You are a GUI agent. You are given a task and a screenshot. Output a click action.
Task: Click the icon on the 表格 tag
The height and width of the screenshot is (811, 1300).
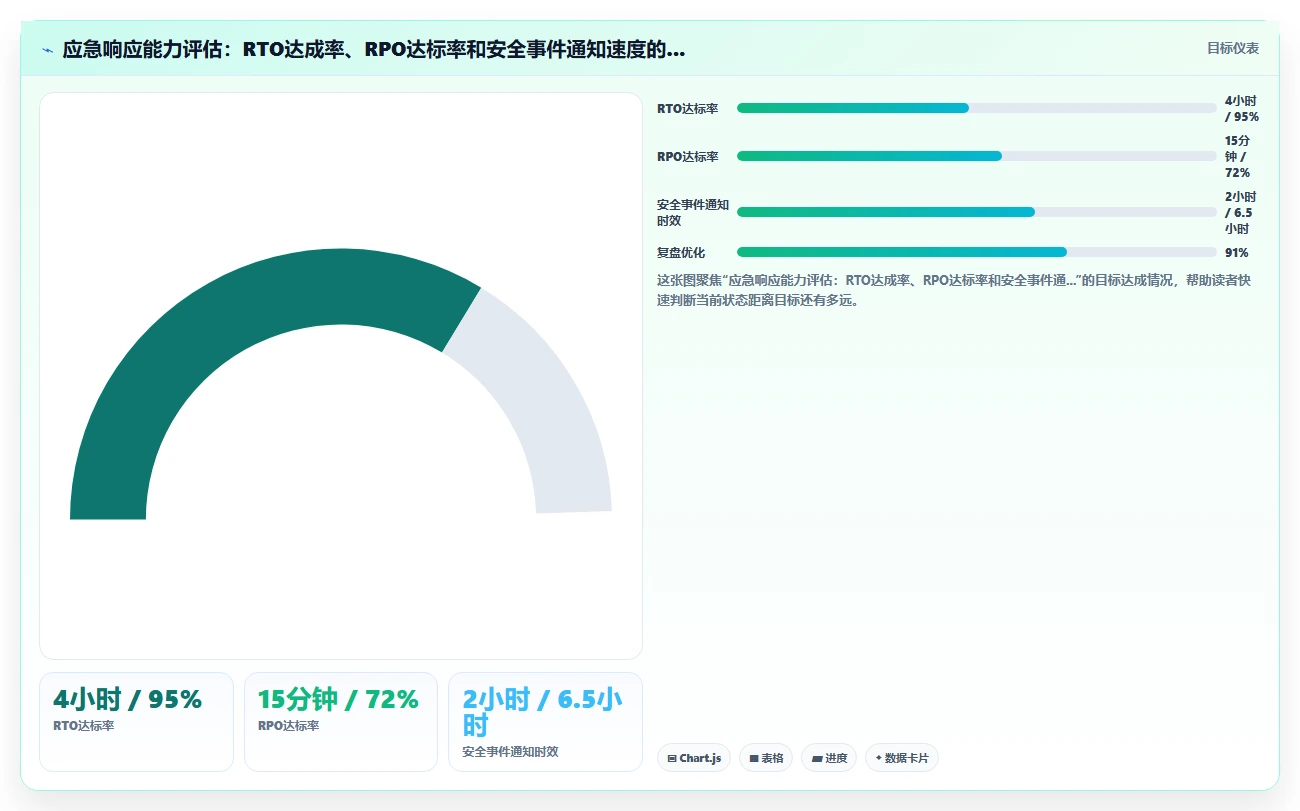[x=754, y=759]
